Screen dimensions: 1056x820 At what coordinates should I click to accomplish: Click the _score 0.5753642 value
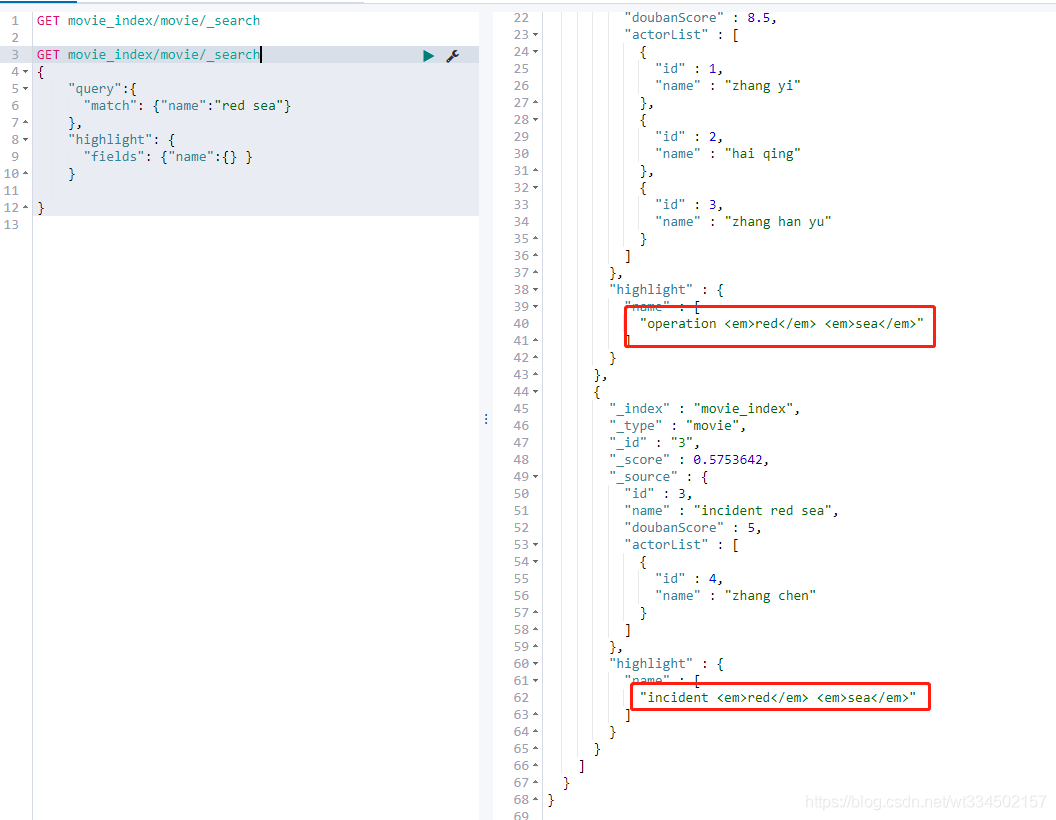click(728, 460)
